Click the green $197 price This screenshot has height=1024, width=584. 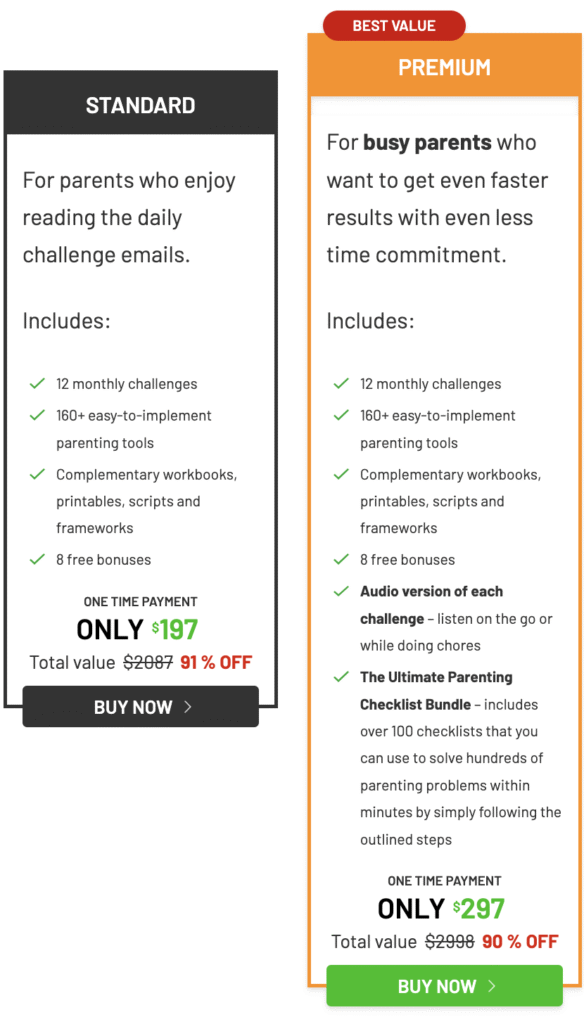[175, 630]
